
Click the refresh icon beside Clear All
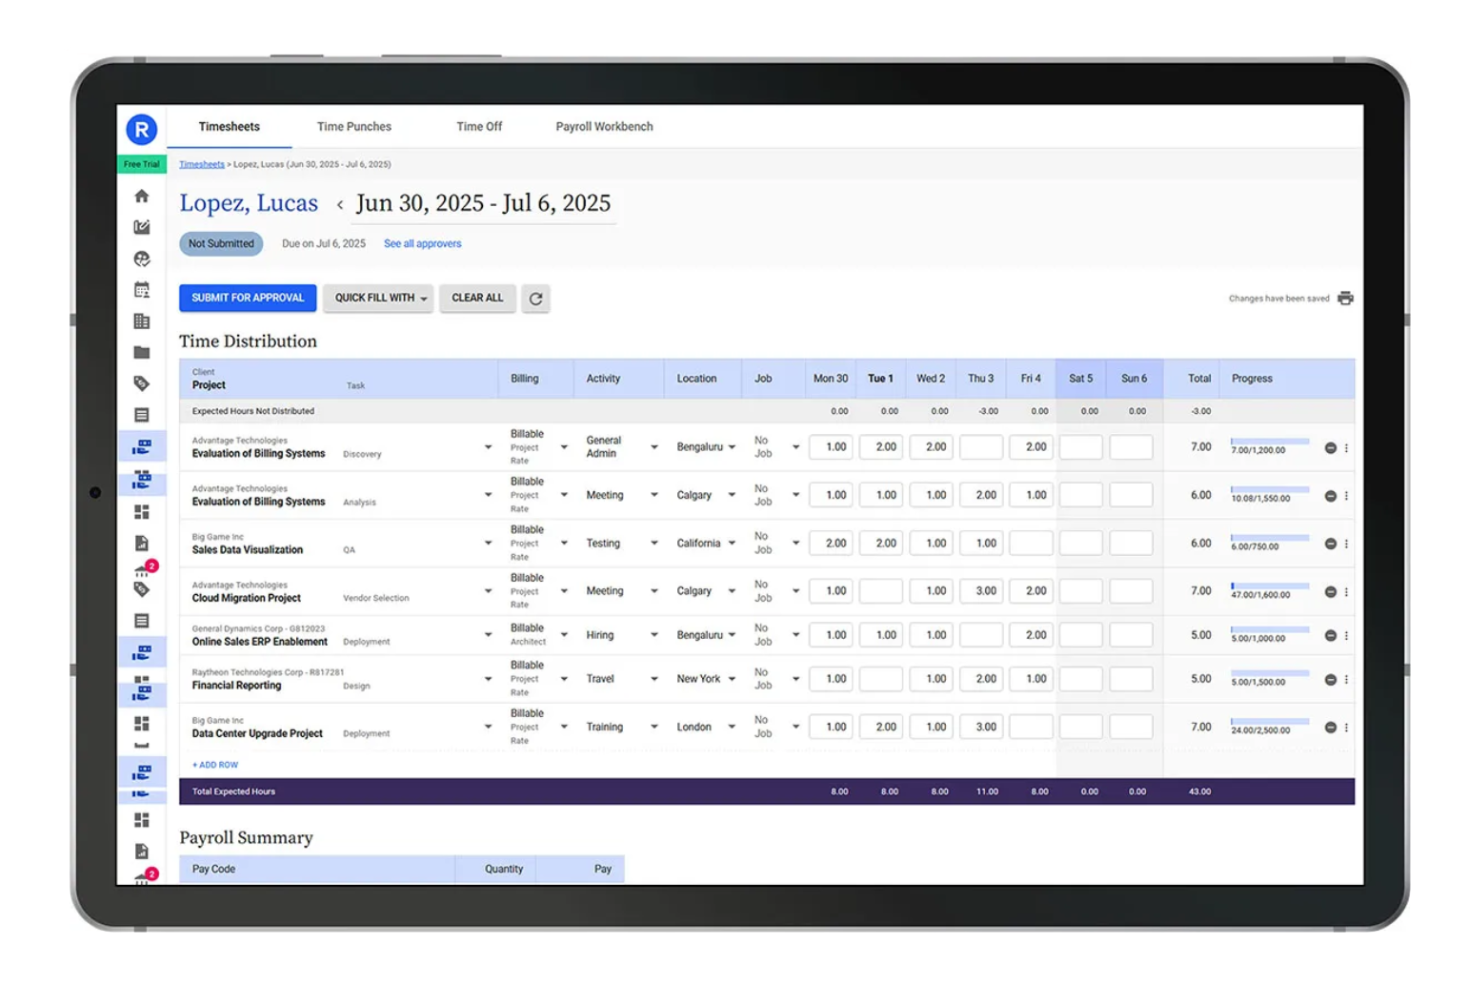(x=536, y=298)
